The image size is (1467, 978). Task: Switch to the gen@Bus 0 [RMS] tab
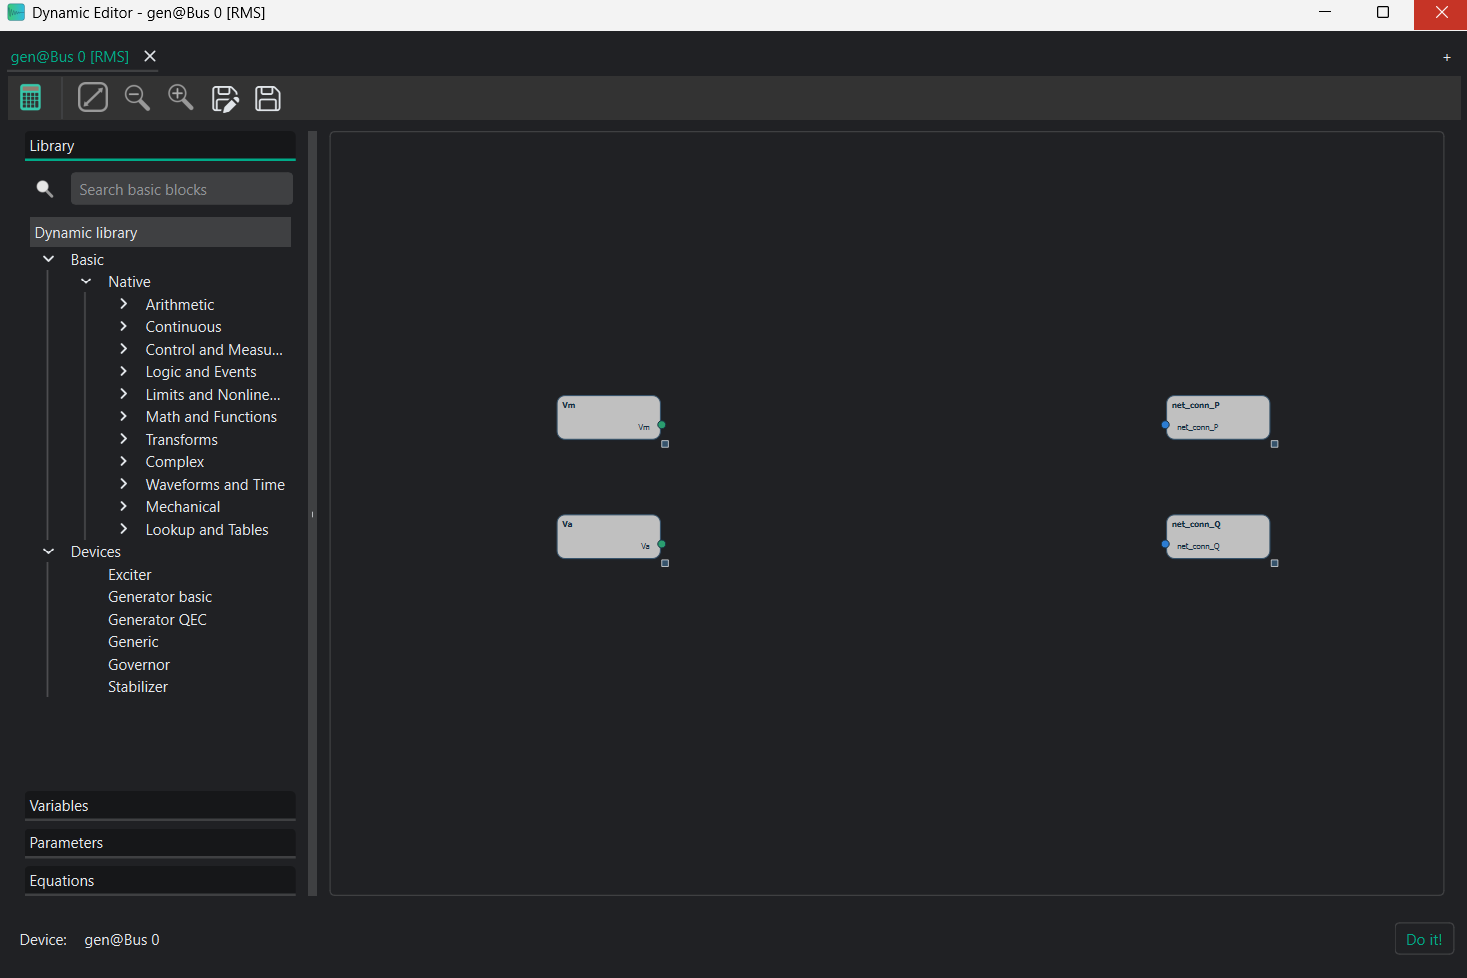click(70, 57)
